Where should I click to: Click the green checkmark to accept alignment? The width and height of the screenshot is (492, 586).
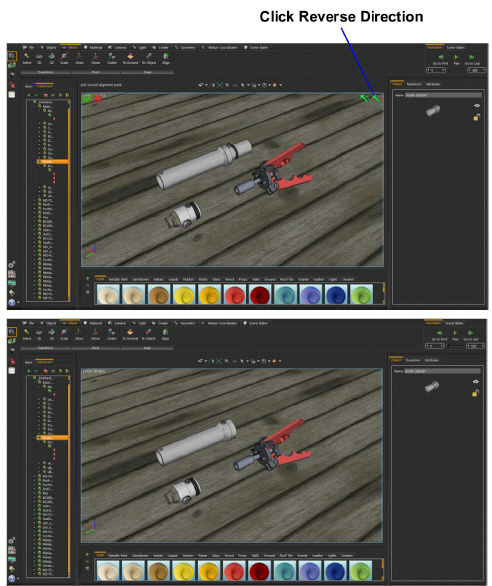click(87, 98)
